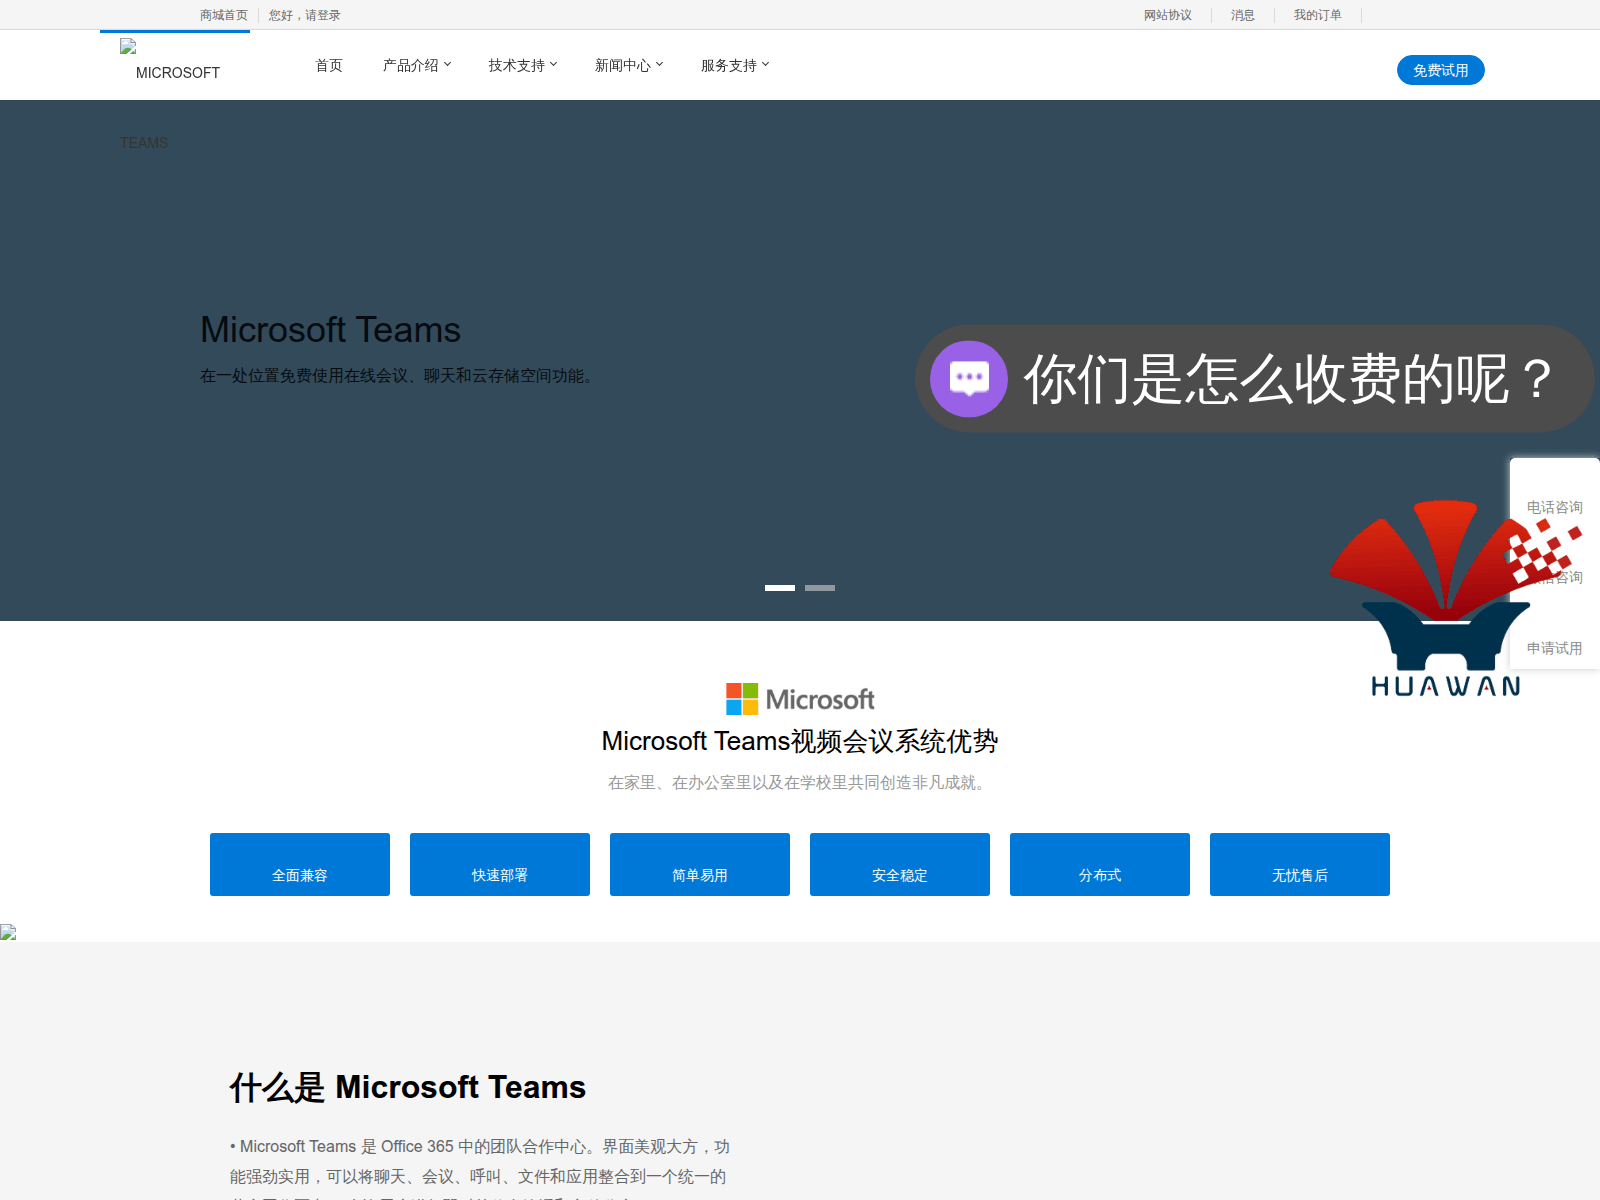The height and width of the screenshot is (1200, 1600).
Task: Click the MICROSOFT logo text
Action: pos(178,73)
